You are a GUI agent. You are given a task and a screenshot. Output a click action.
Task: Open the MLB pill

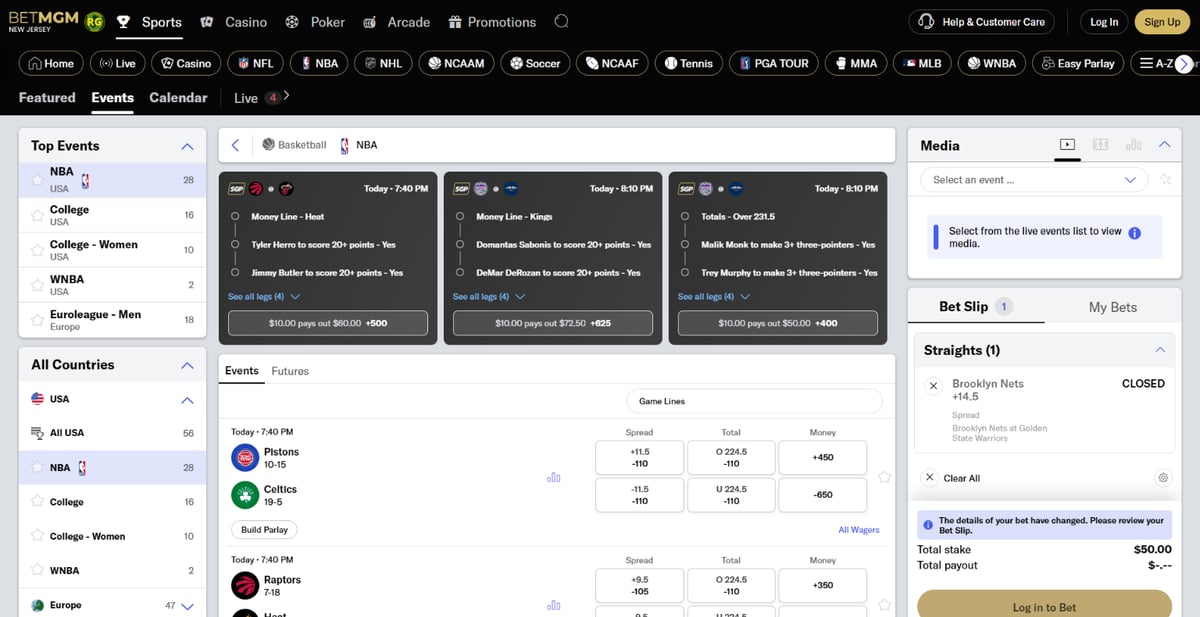click(x=921, y=63)
